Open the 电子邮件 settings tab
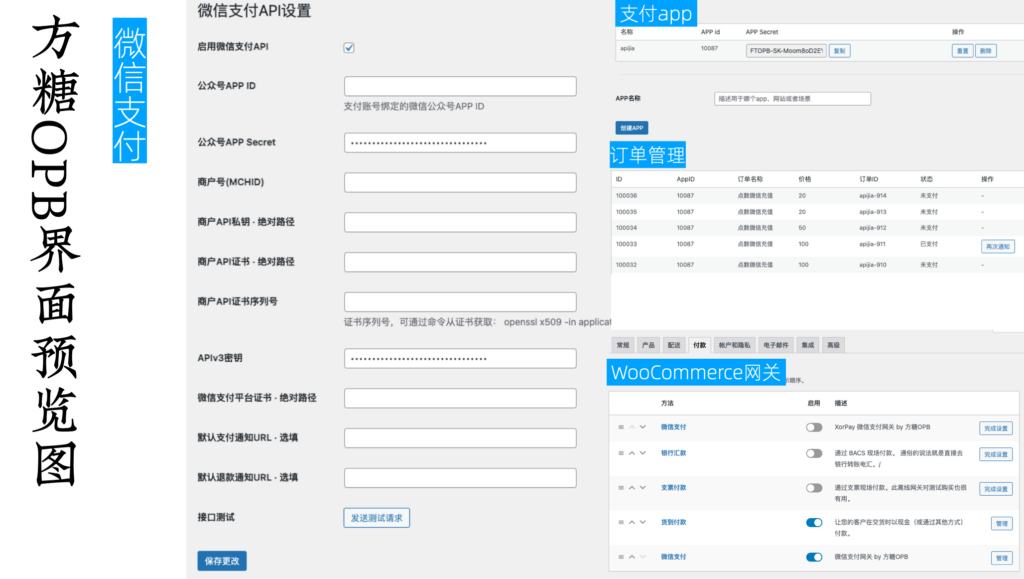This screenshot has height=579, width=1024. click(x=775, y=345)
